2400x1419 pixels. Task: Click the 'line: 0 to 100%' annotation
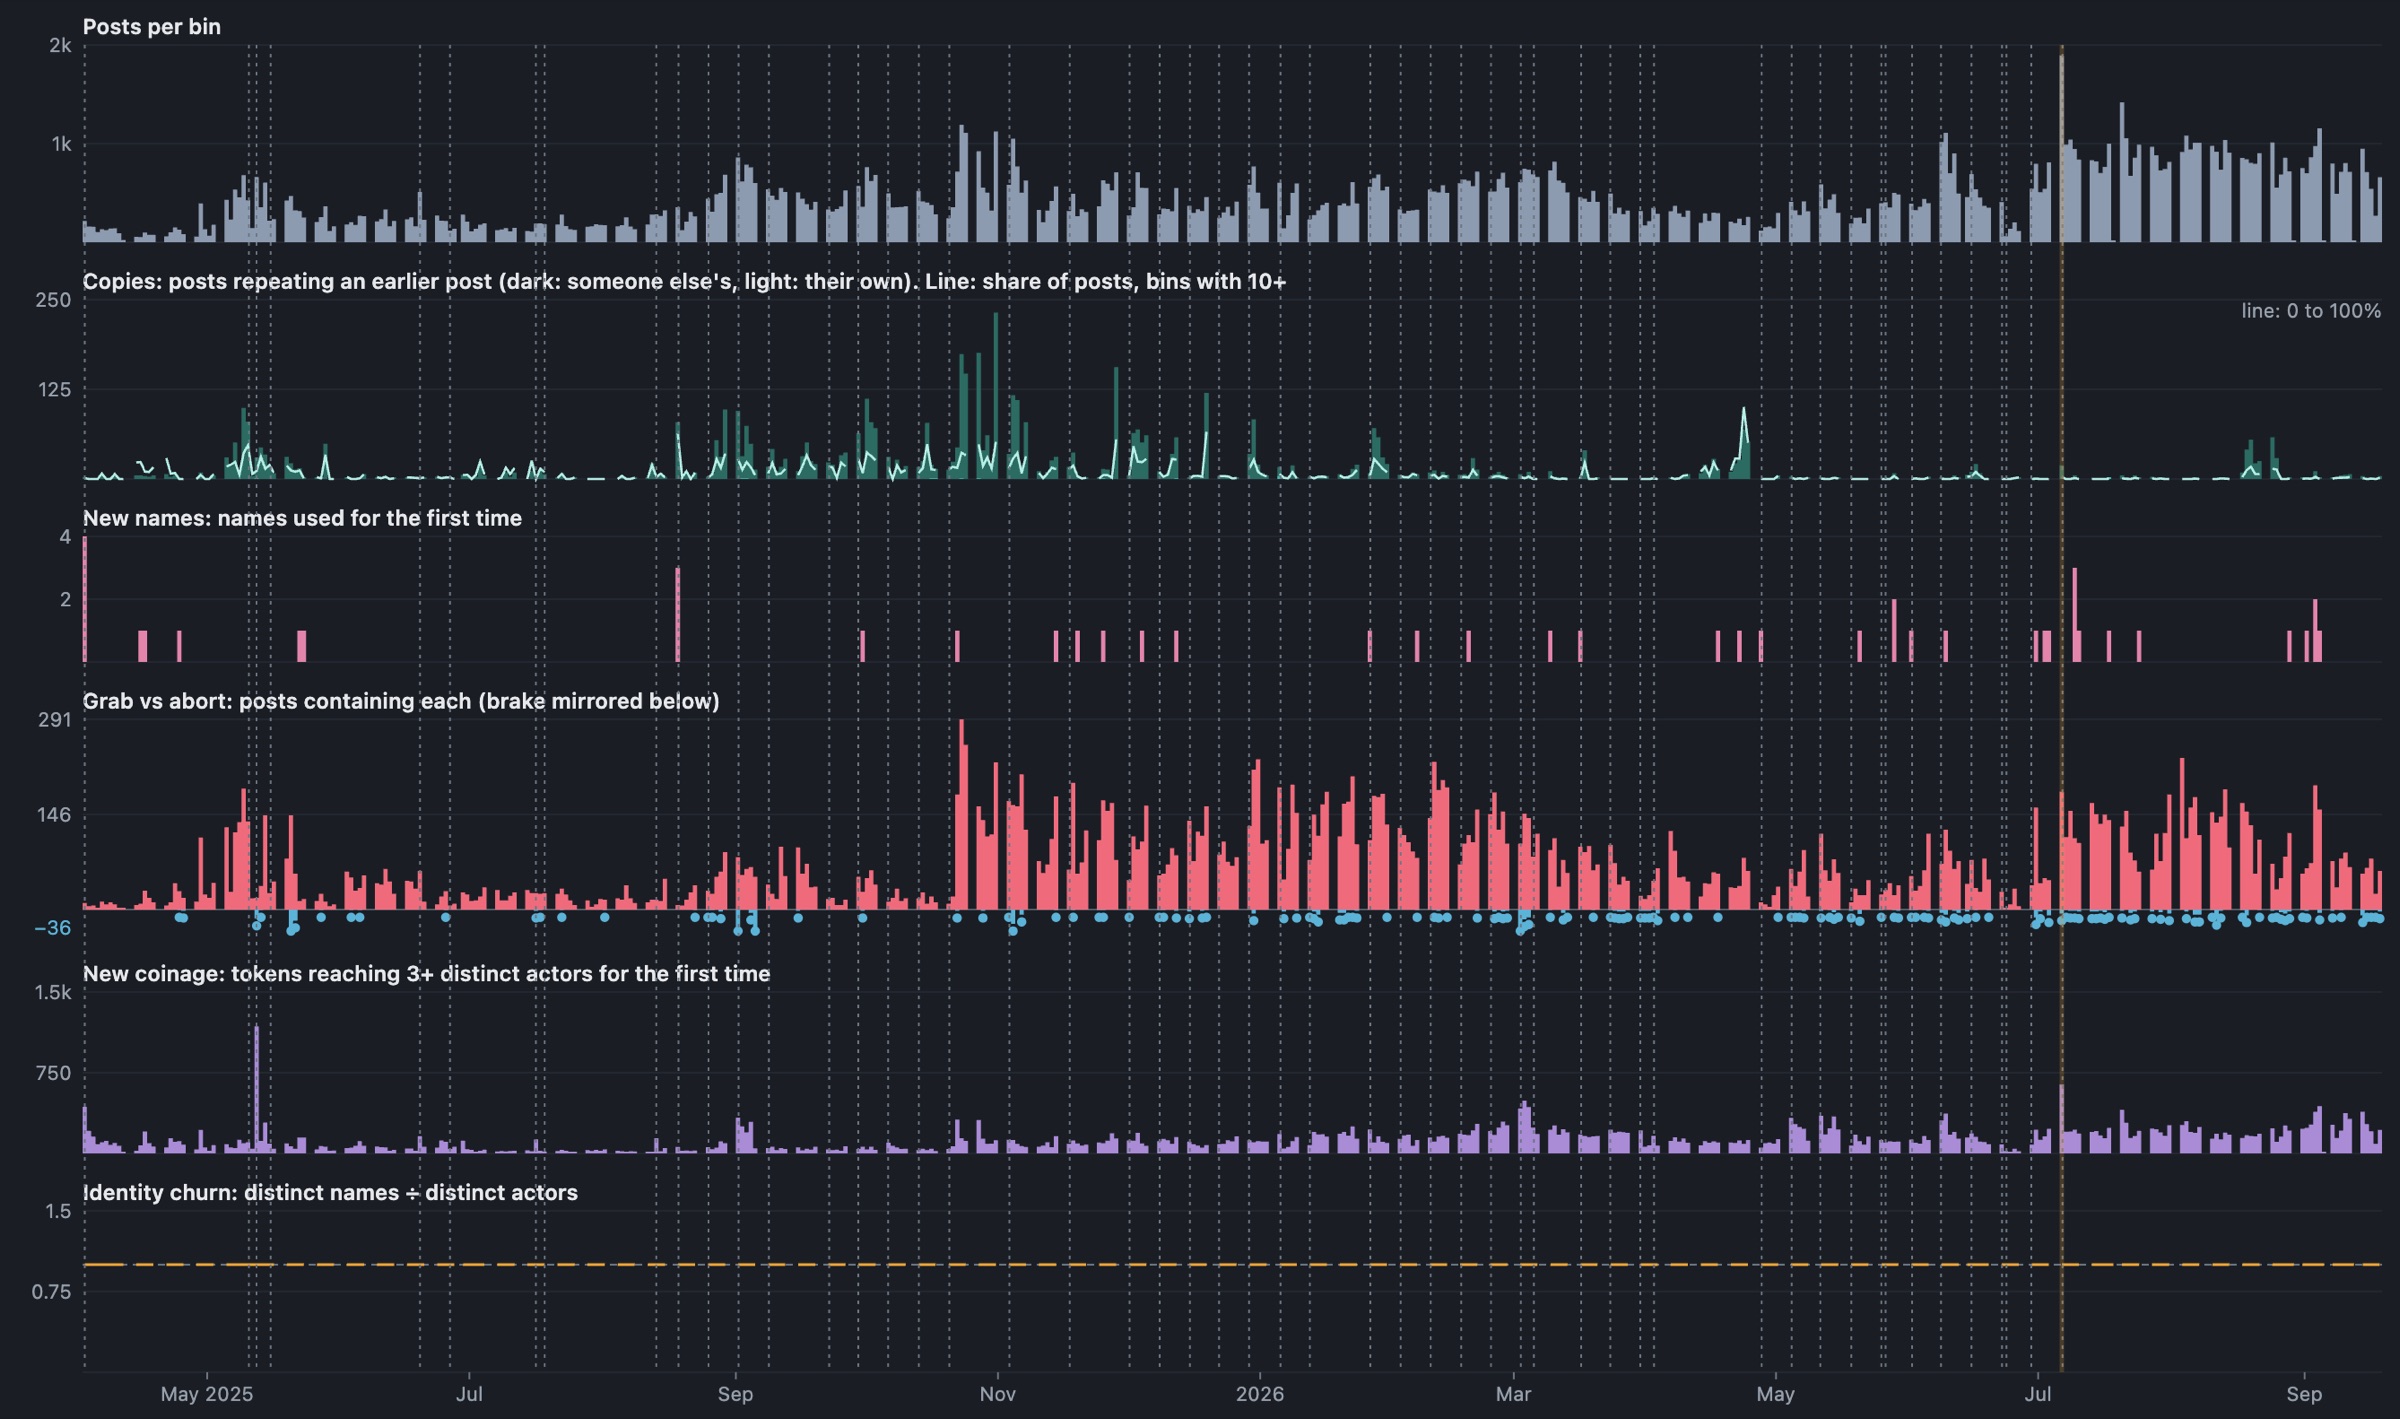(2311, 311)
